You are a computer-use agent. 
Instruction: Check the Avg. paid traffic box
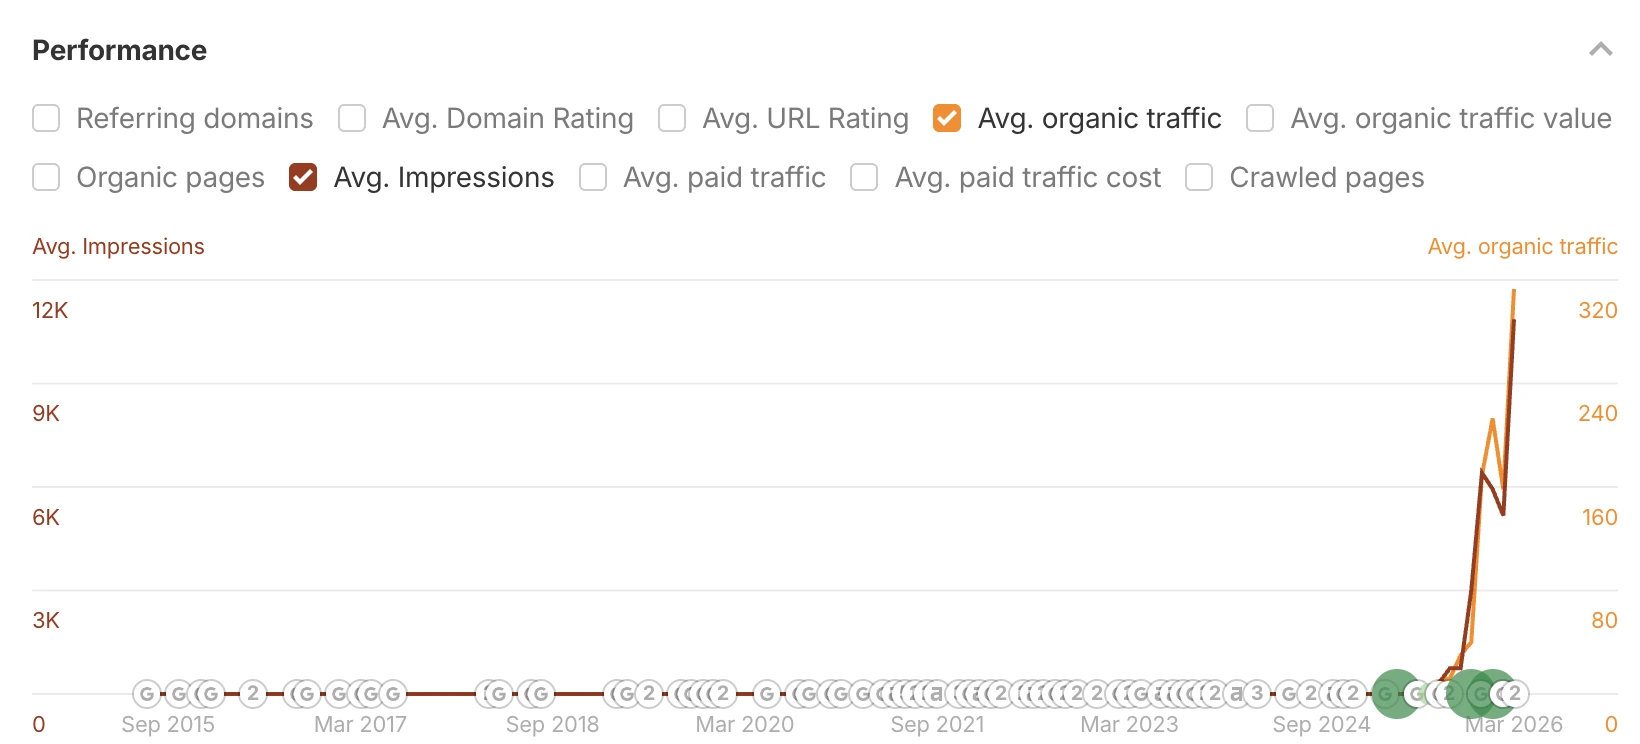(593, 177)
